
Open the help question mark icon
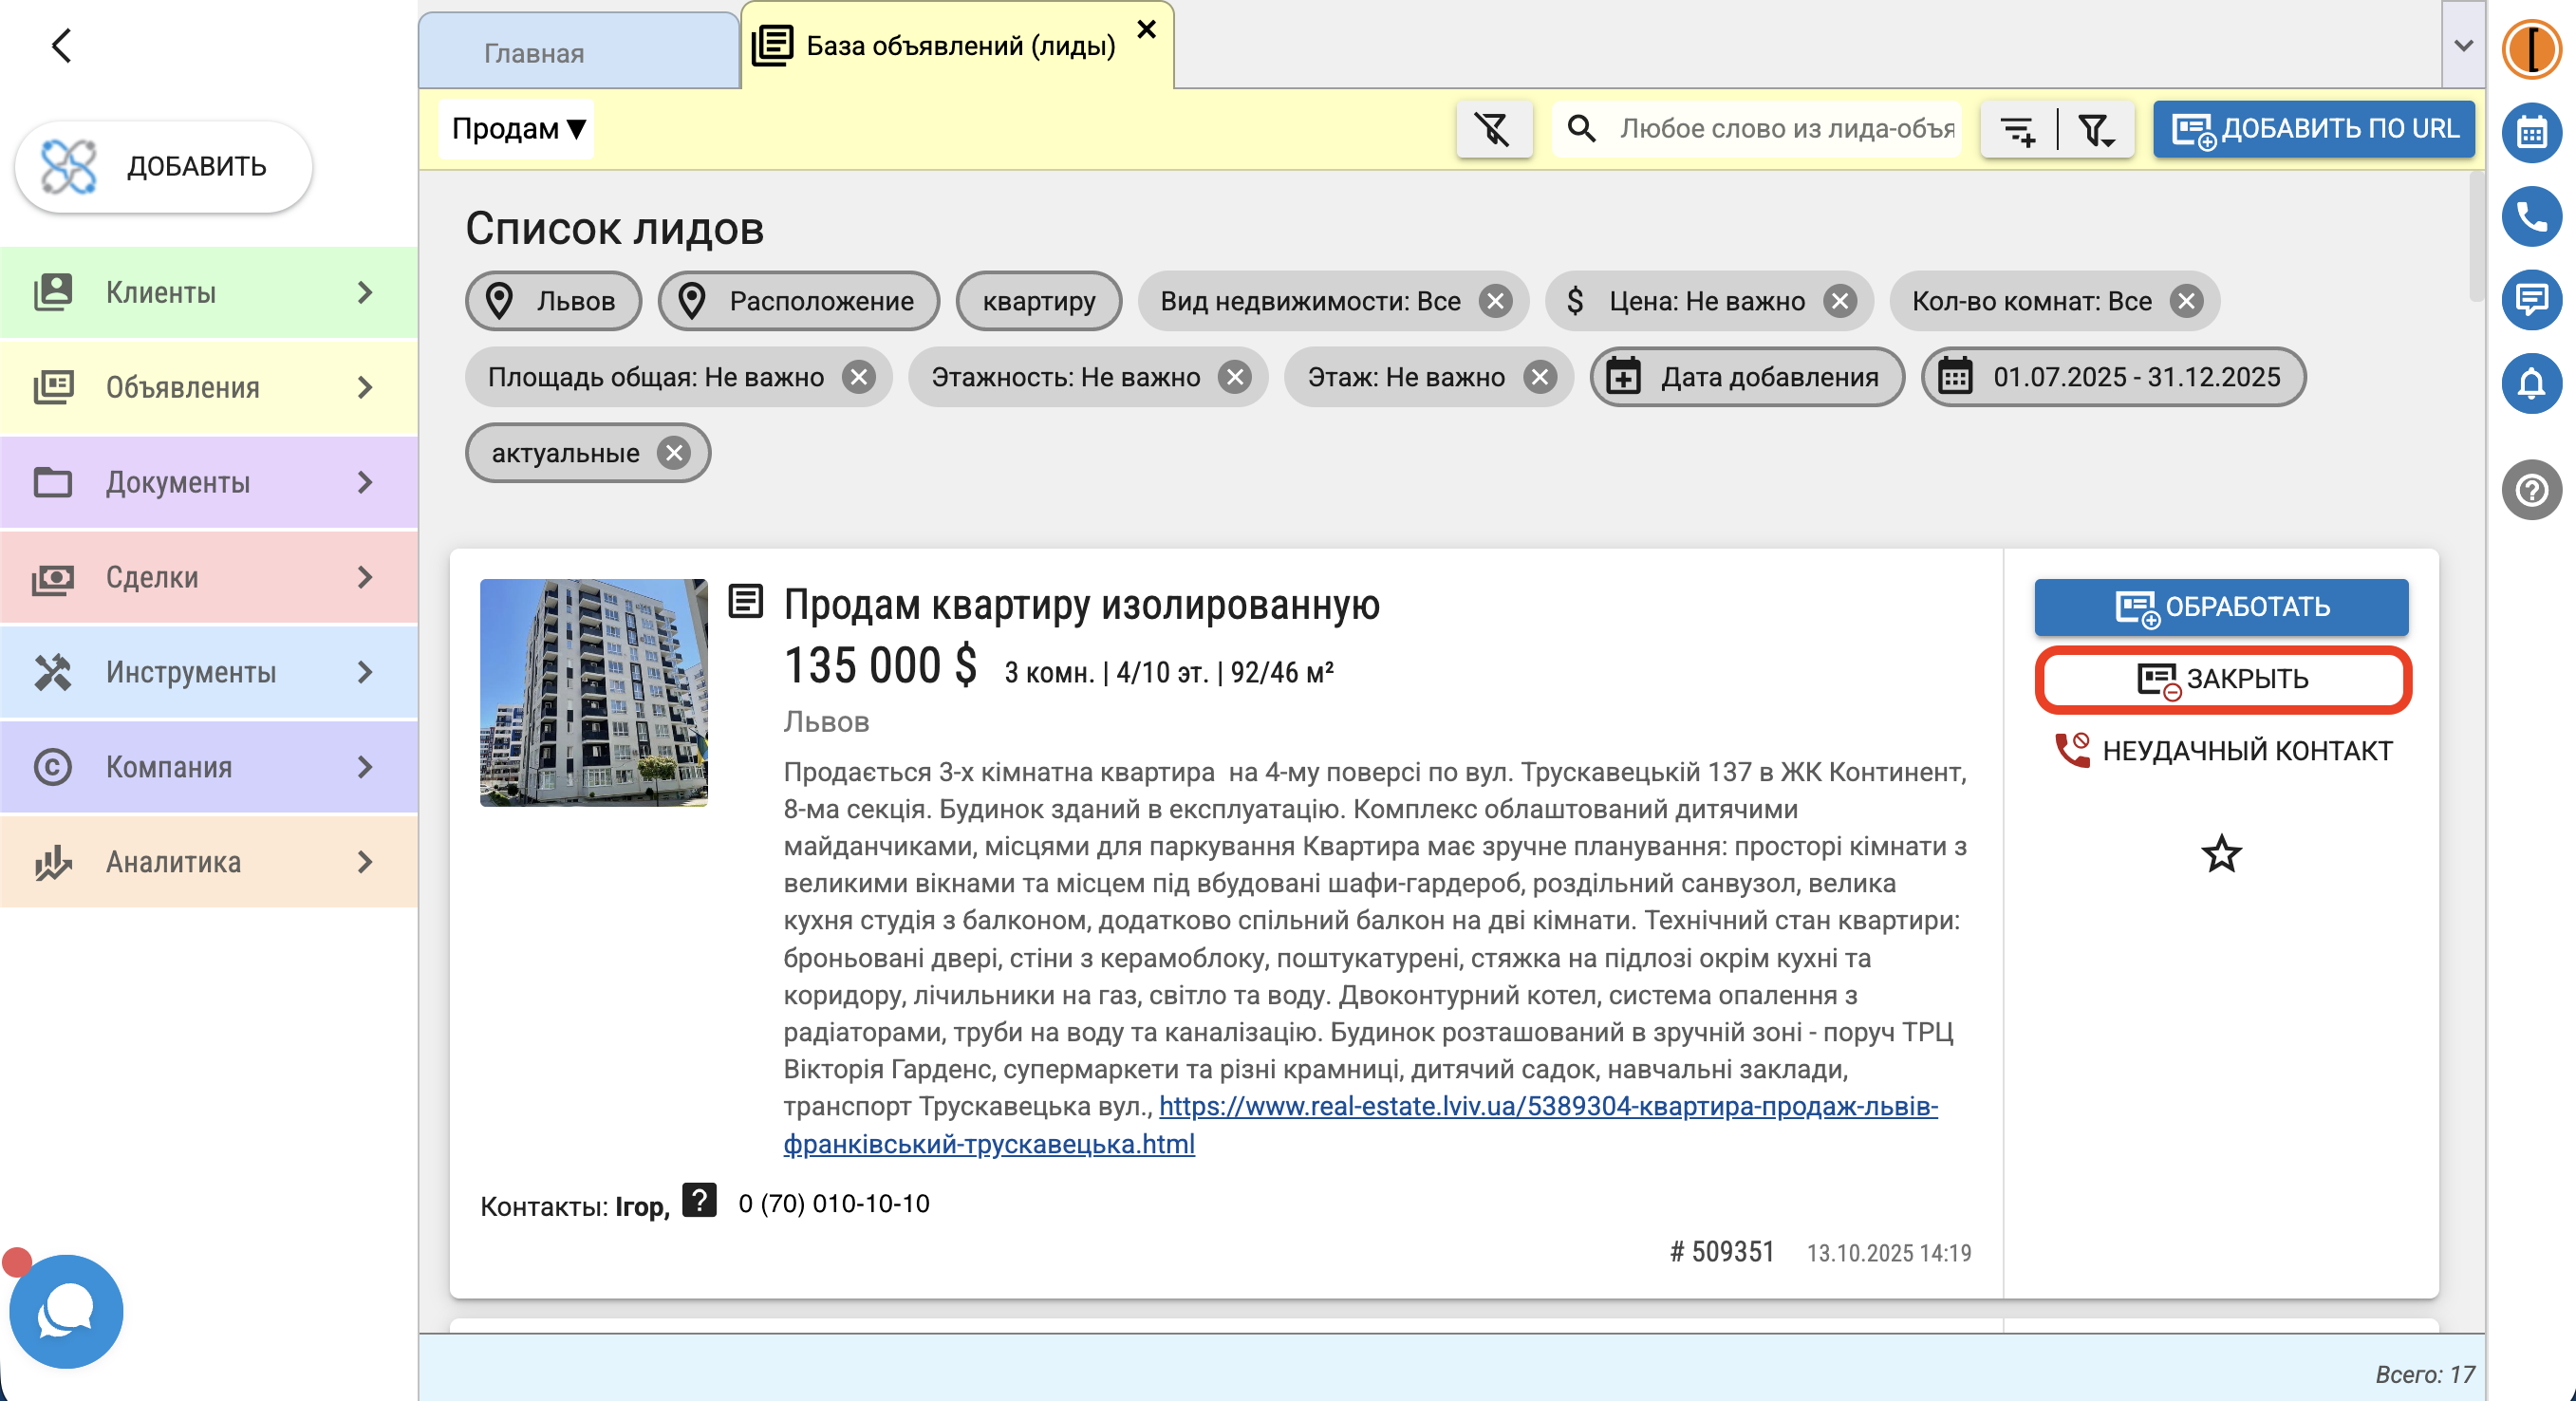click(2530, 490)
